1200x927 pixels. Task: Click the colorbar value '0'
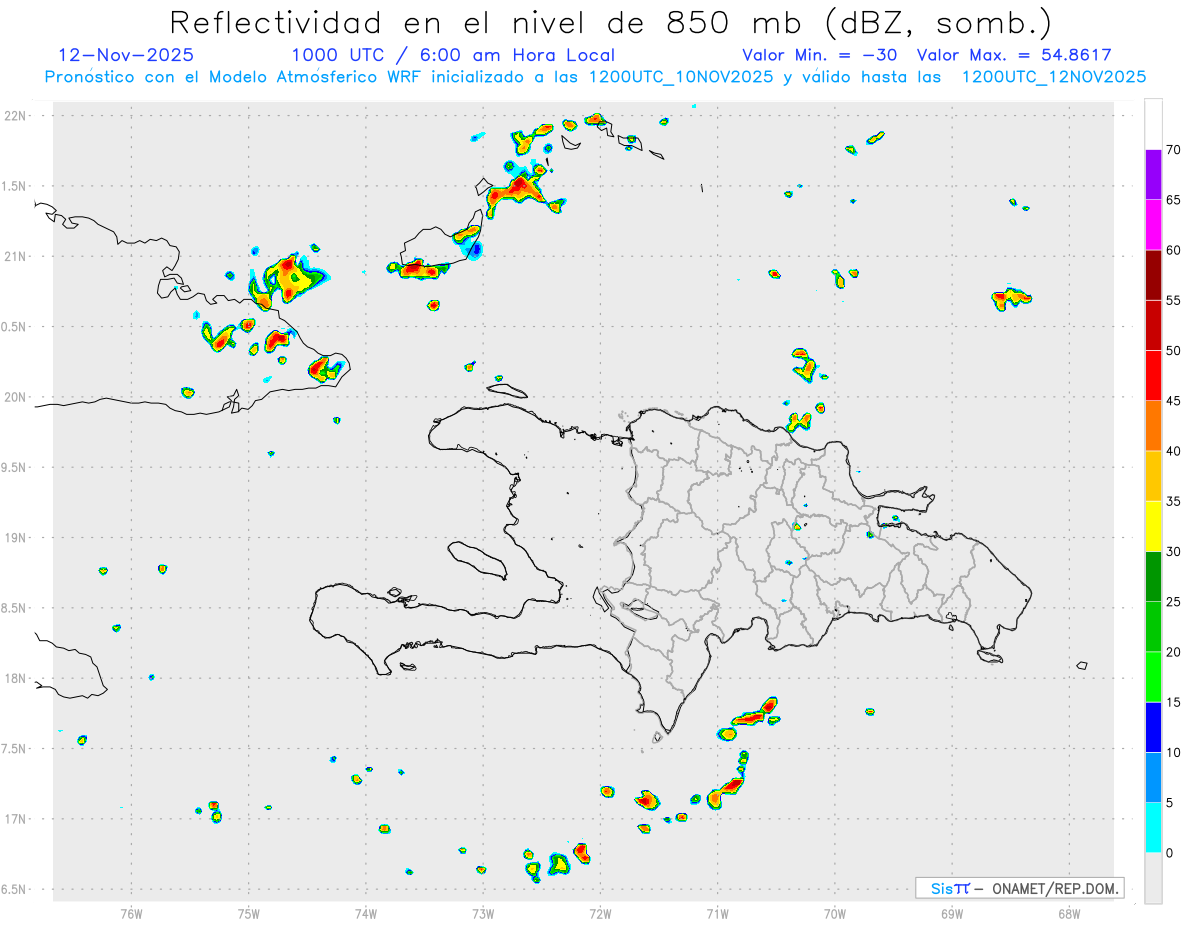click(1170, 853)
